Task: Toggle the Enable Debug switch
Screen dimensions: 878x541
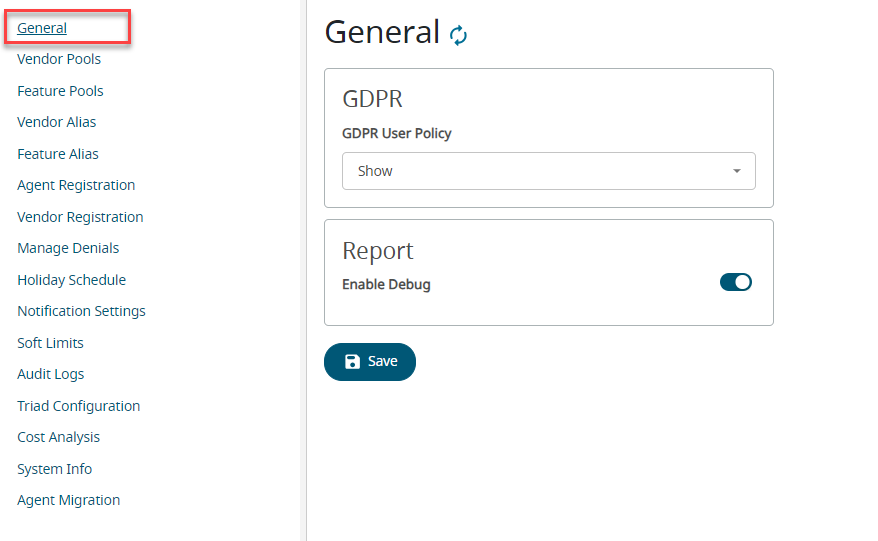Action: pyautogui.click(x=735, y=283)
